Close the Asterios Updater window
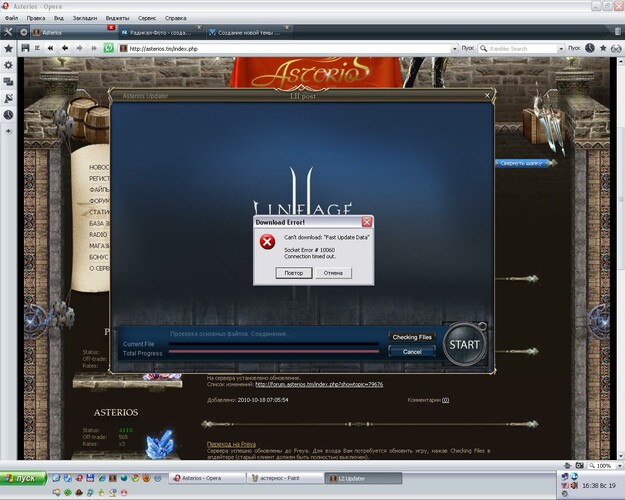 (487, 96)
